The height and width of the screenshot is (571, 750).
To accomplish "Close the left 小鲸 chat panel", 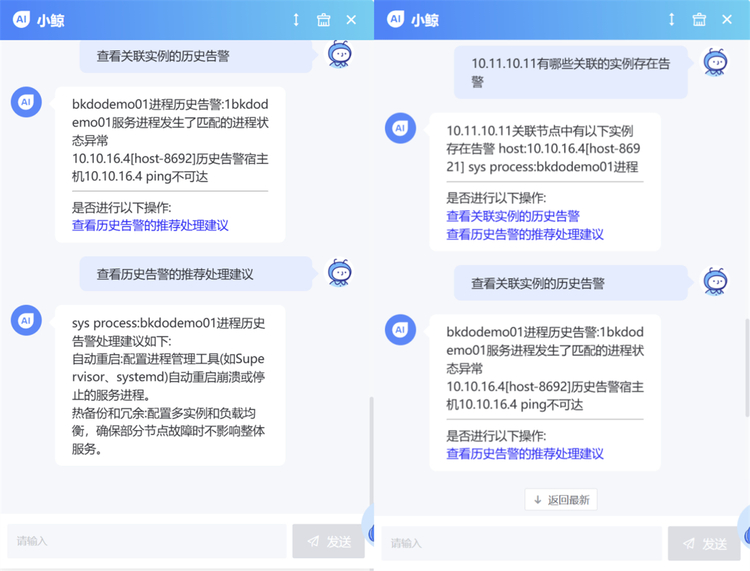I will point(351,20).
